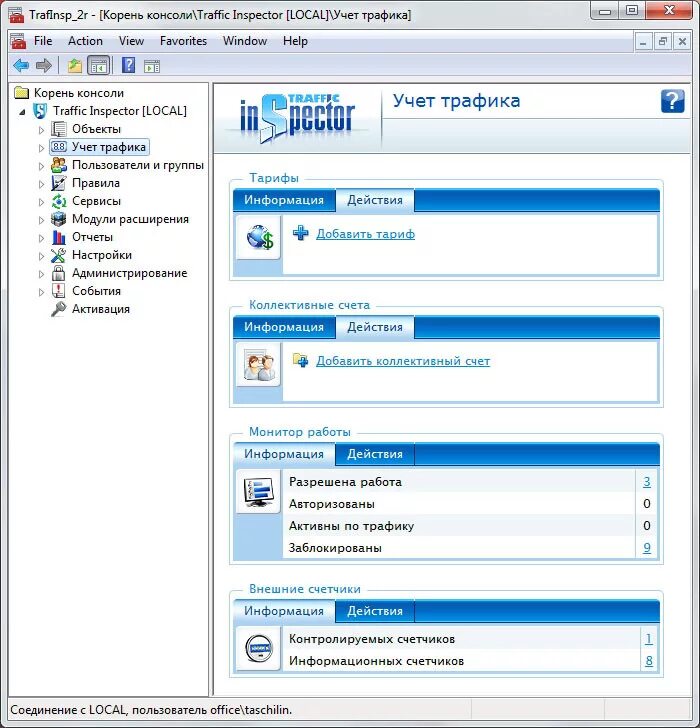Restore down the inner MDI console window
The height and width of the screenshot is (728, 700).
point(663,42)
